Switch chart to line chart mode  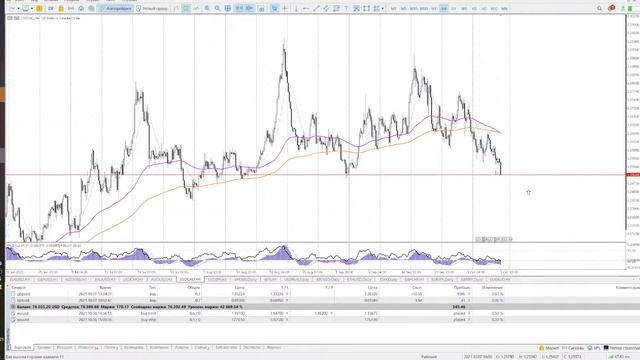196,9
